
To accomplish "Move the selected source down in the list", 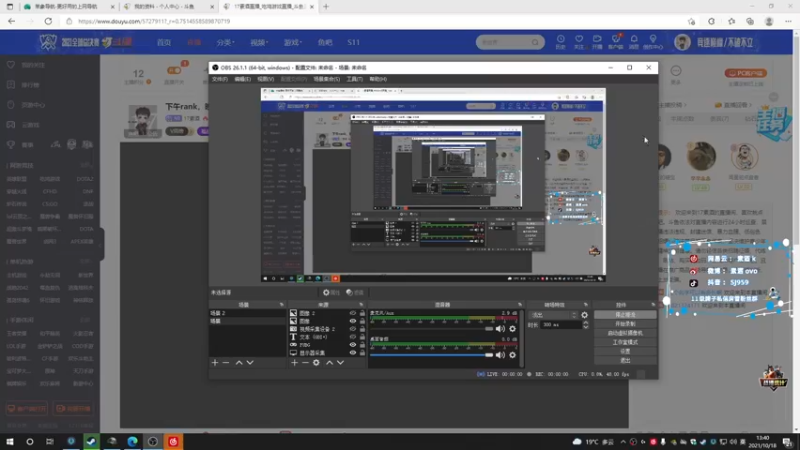I will pyautogui.click(x=340, y=363).
